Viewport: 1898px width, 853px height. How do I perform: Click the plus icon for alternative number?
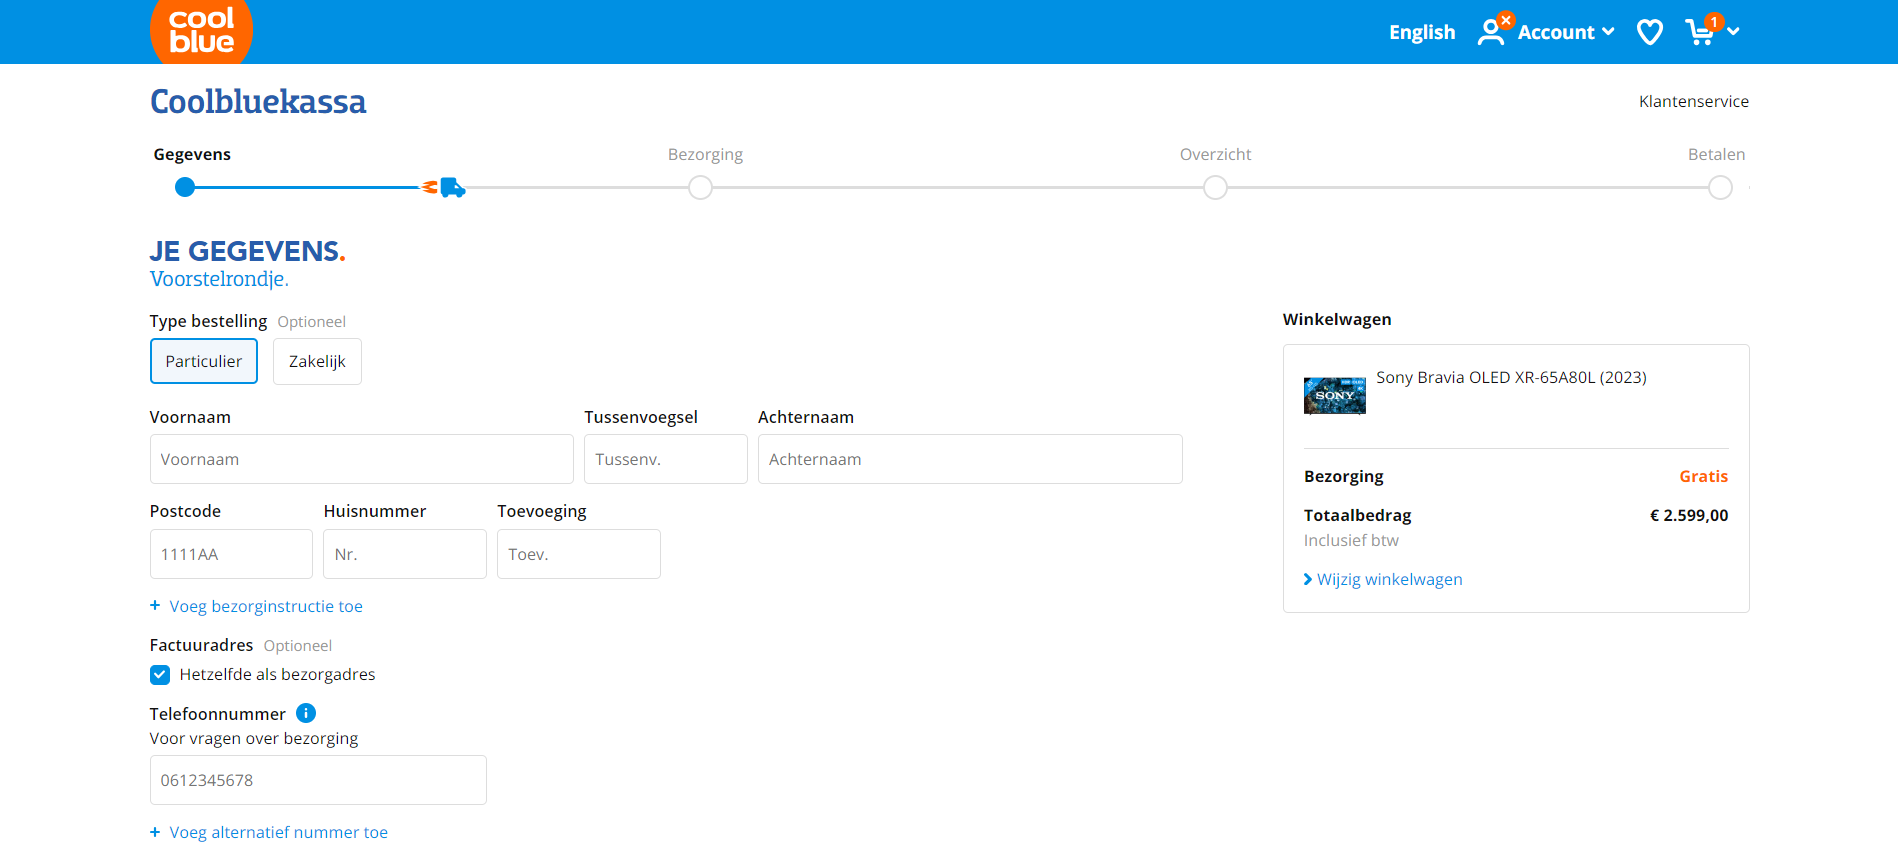tap(155, 831)
